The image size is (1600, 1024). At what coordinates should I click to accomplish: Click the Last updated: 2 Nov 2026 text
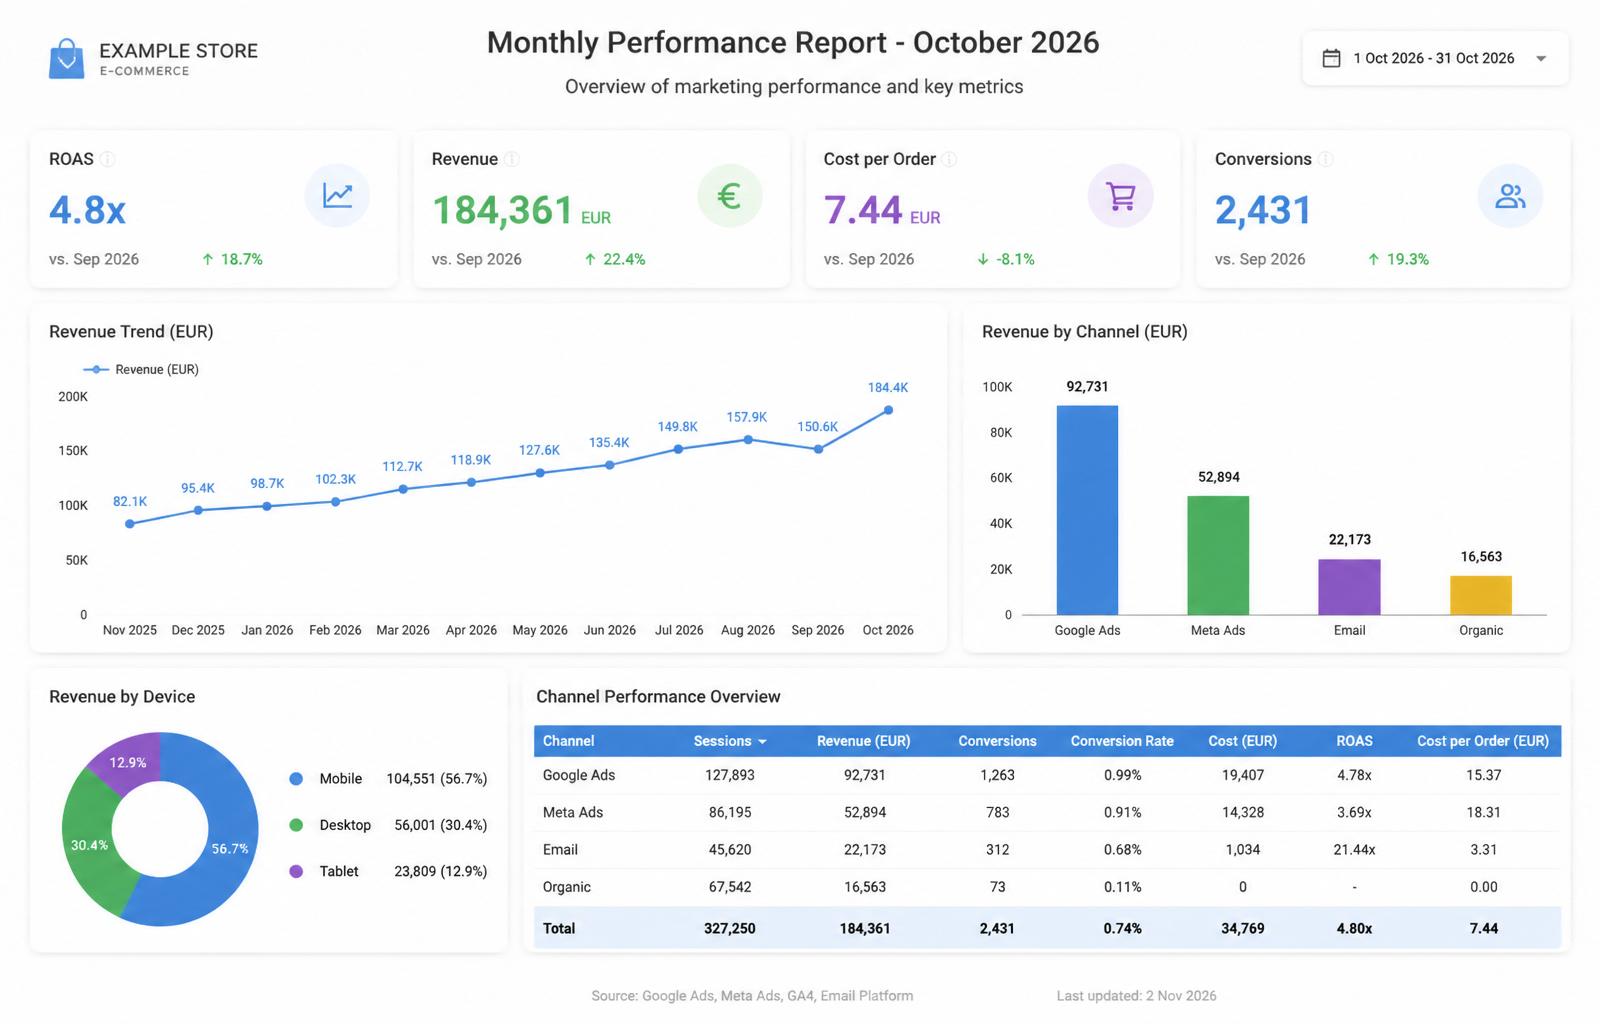pyautogui.click(x=1137, y=996)
